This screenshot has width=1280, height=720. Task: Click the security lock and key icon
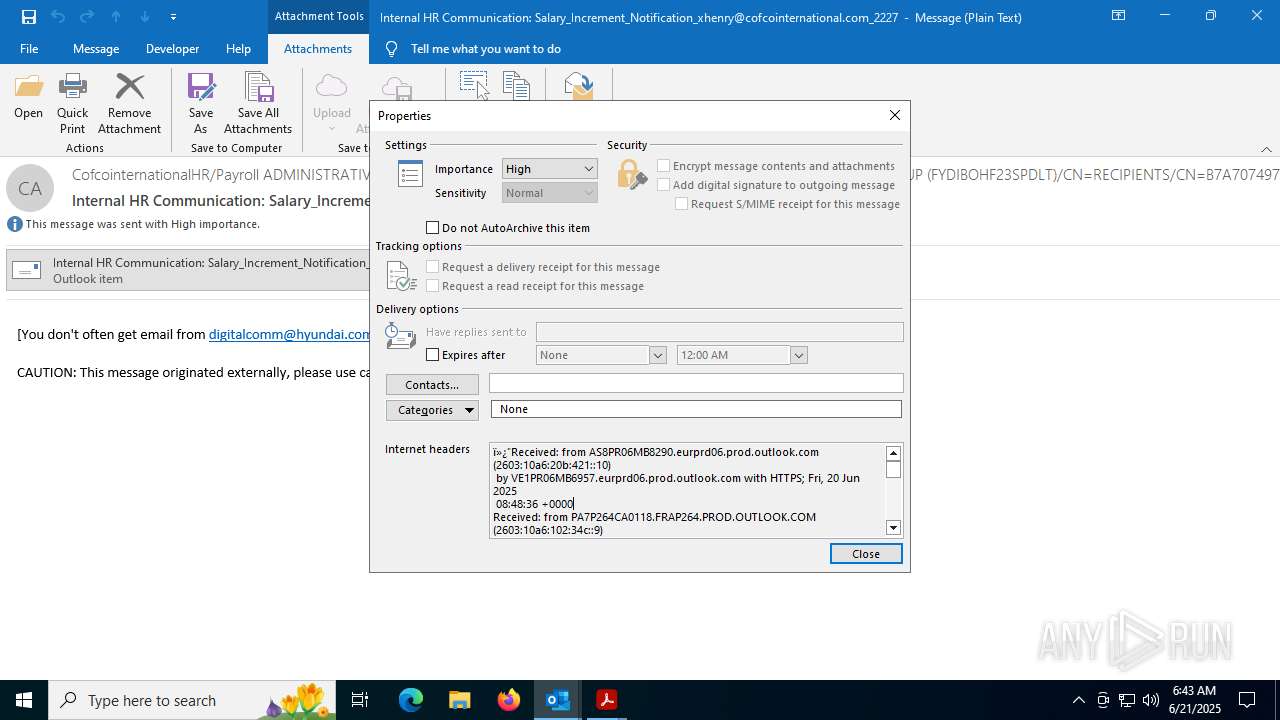pos(631,175)
